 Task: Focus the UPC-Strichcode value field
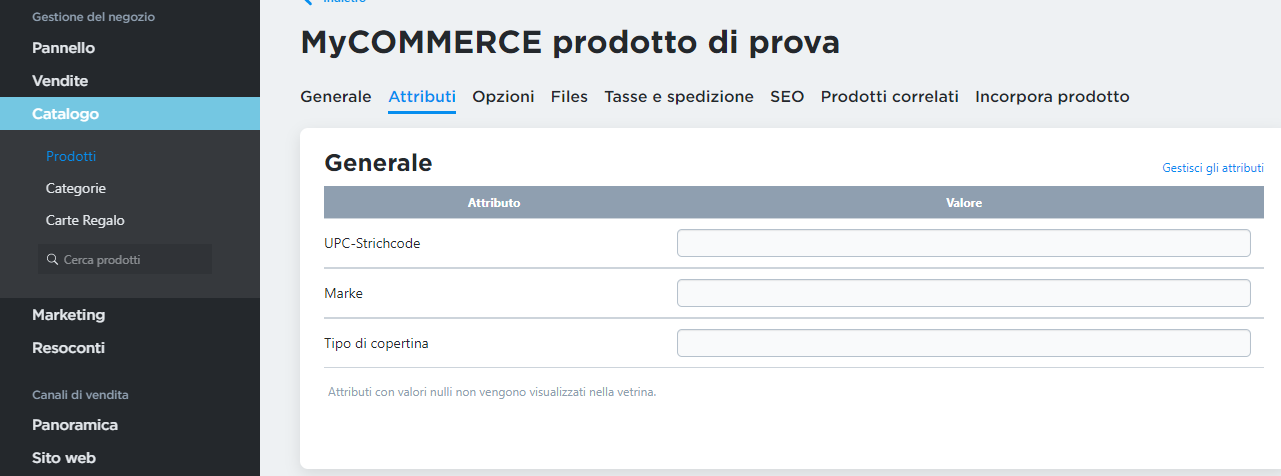[964, 243]
